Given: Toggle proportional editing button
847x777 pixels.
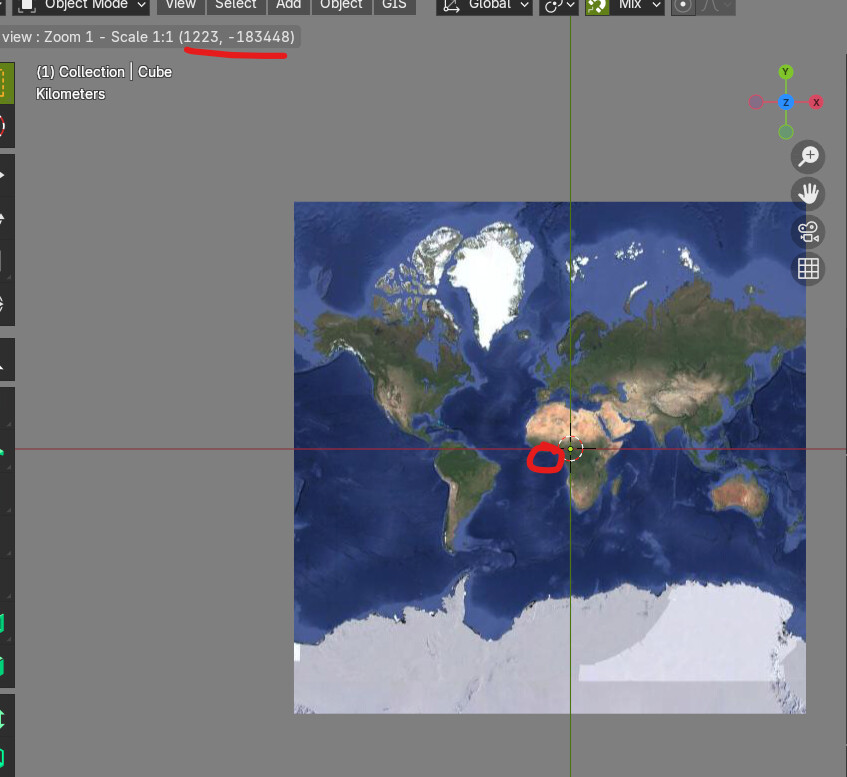Looking at the screenshot, I should tap(683, 5).
